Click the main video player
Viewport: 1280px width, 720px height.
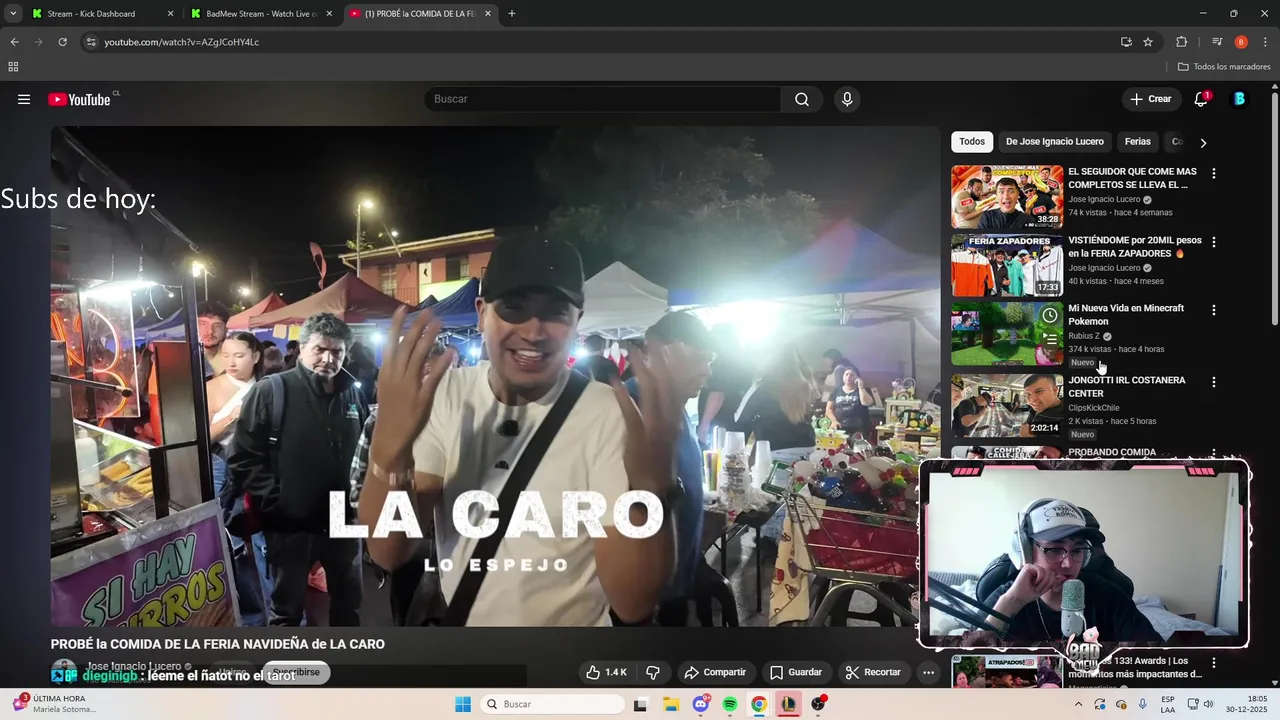tap(495, 376)
